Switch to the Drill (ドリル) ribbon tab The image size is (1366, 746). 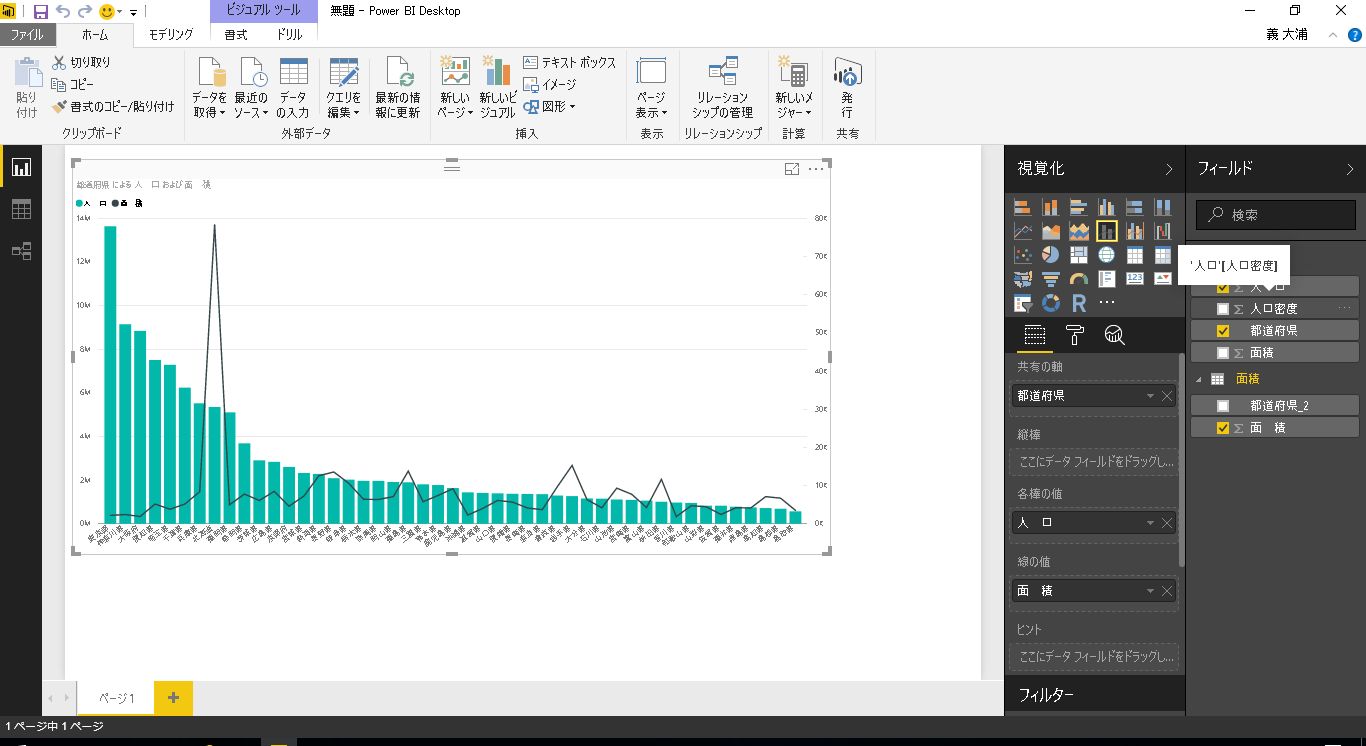pos(289,35)
